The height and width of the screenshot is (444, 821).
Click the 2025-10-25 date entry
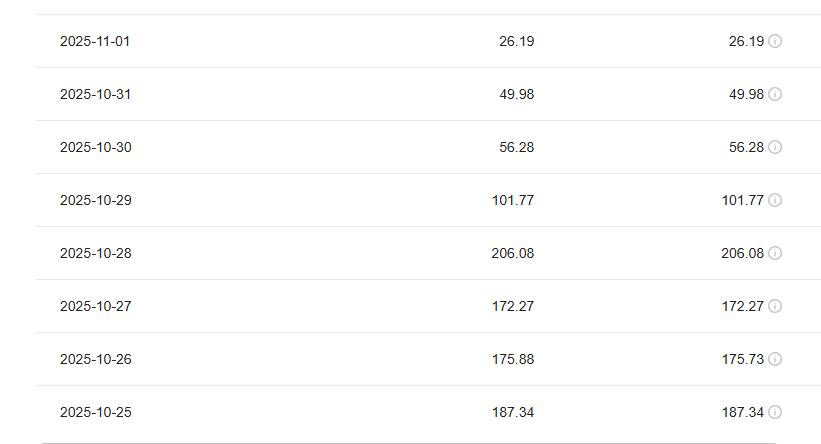pyautogui.click(x=95, y=412)
